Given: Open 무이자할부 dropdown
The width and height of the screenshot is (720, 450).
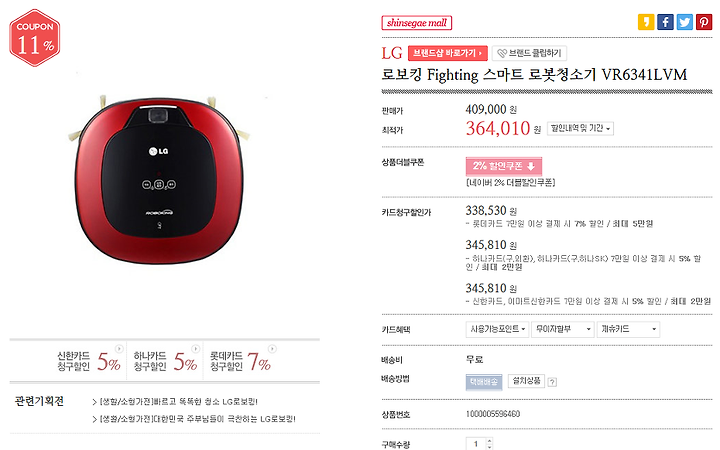Looking at the screenshot, I should pos(563,329).
